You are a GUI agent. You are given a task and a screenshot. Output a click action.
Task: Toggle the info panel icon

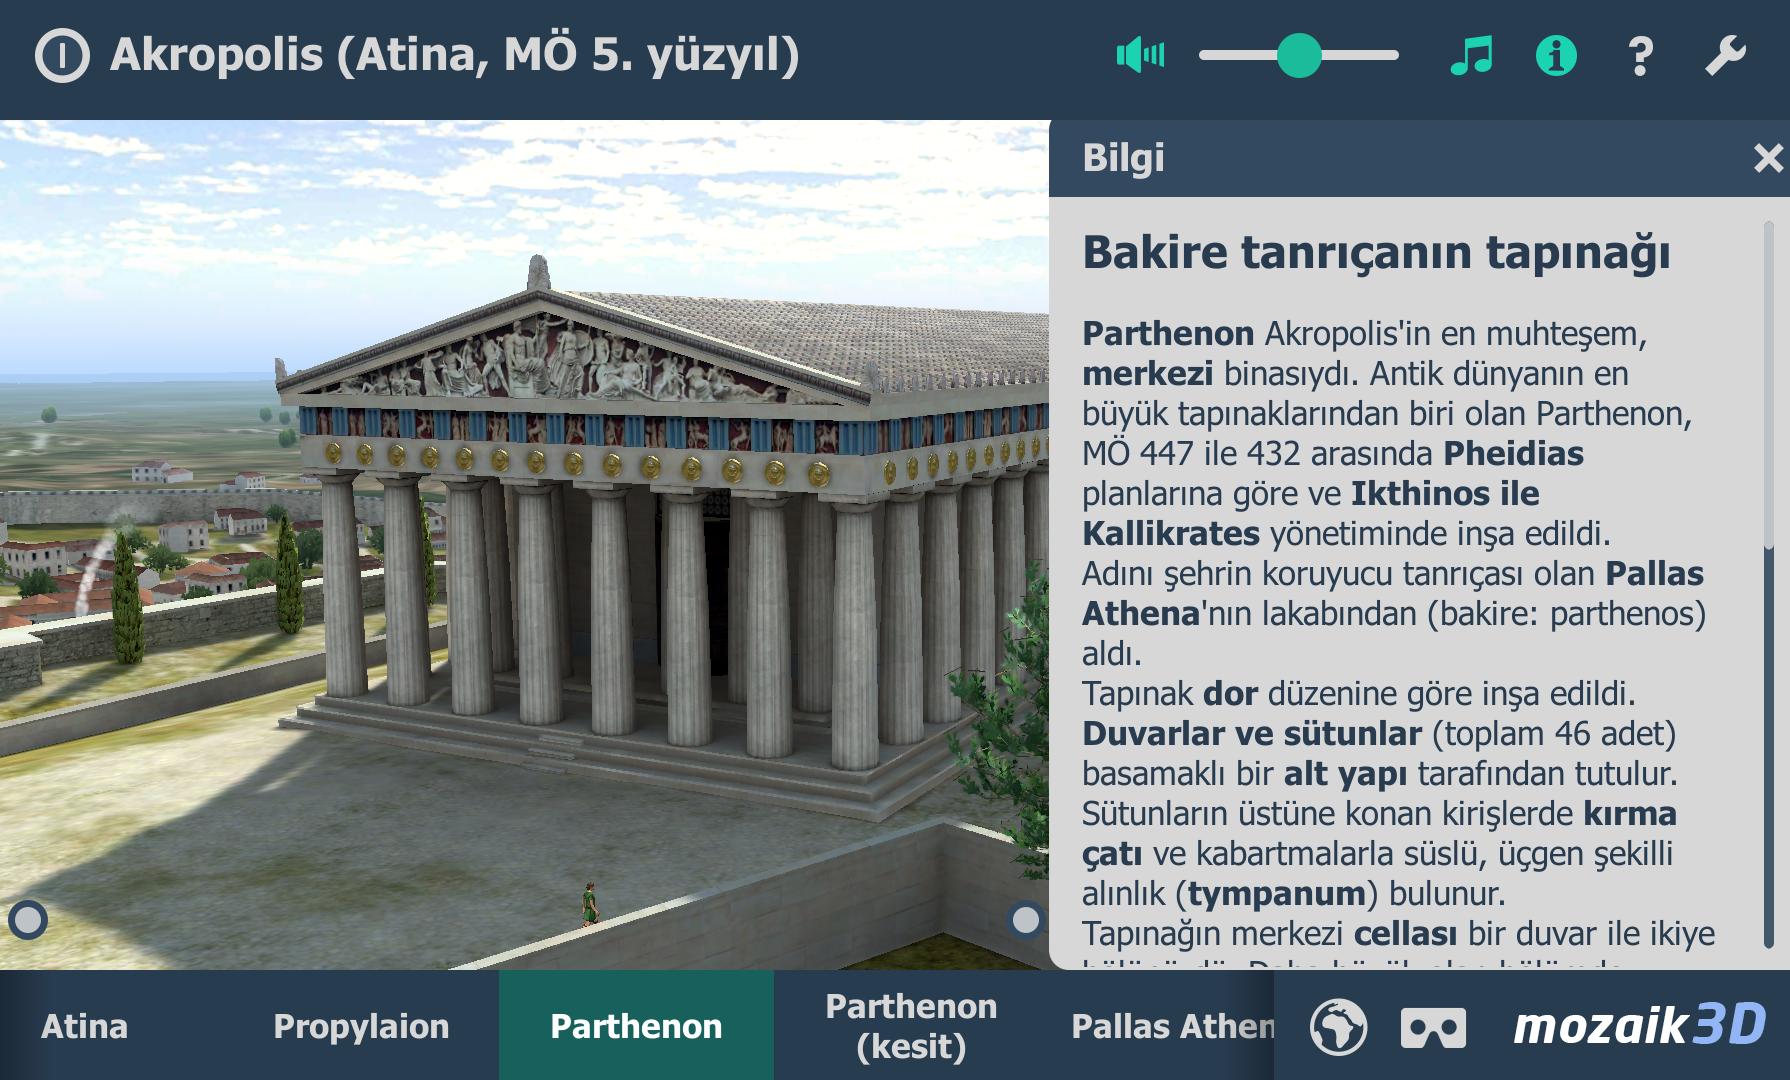[1556, 56]
